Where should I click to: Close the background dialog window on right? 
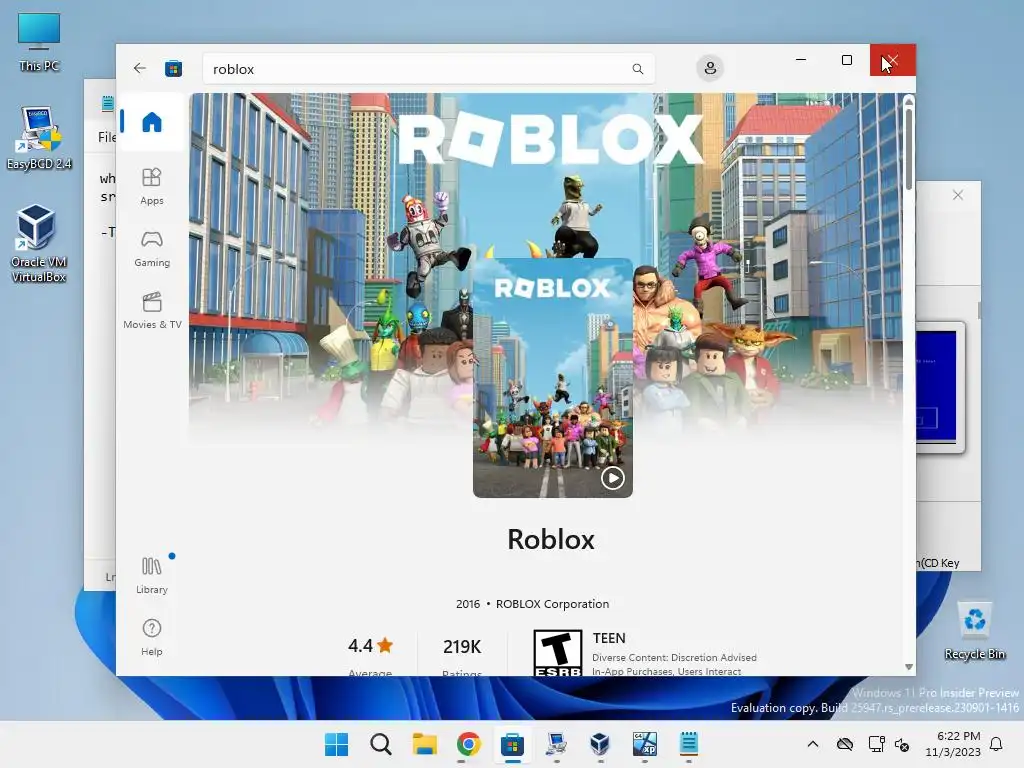coord(957,195)
